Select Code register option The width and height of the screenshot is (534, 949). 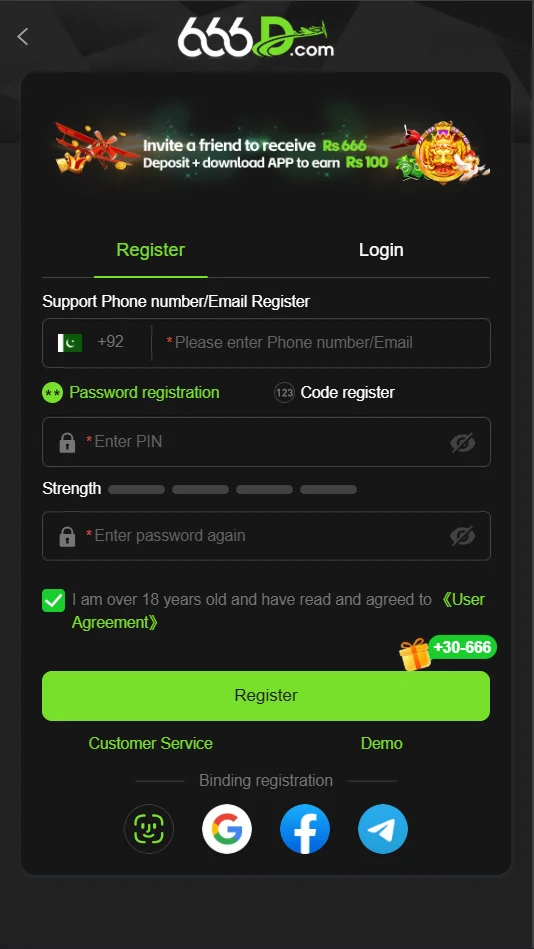coord(334,392)
